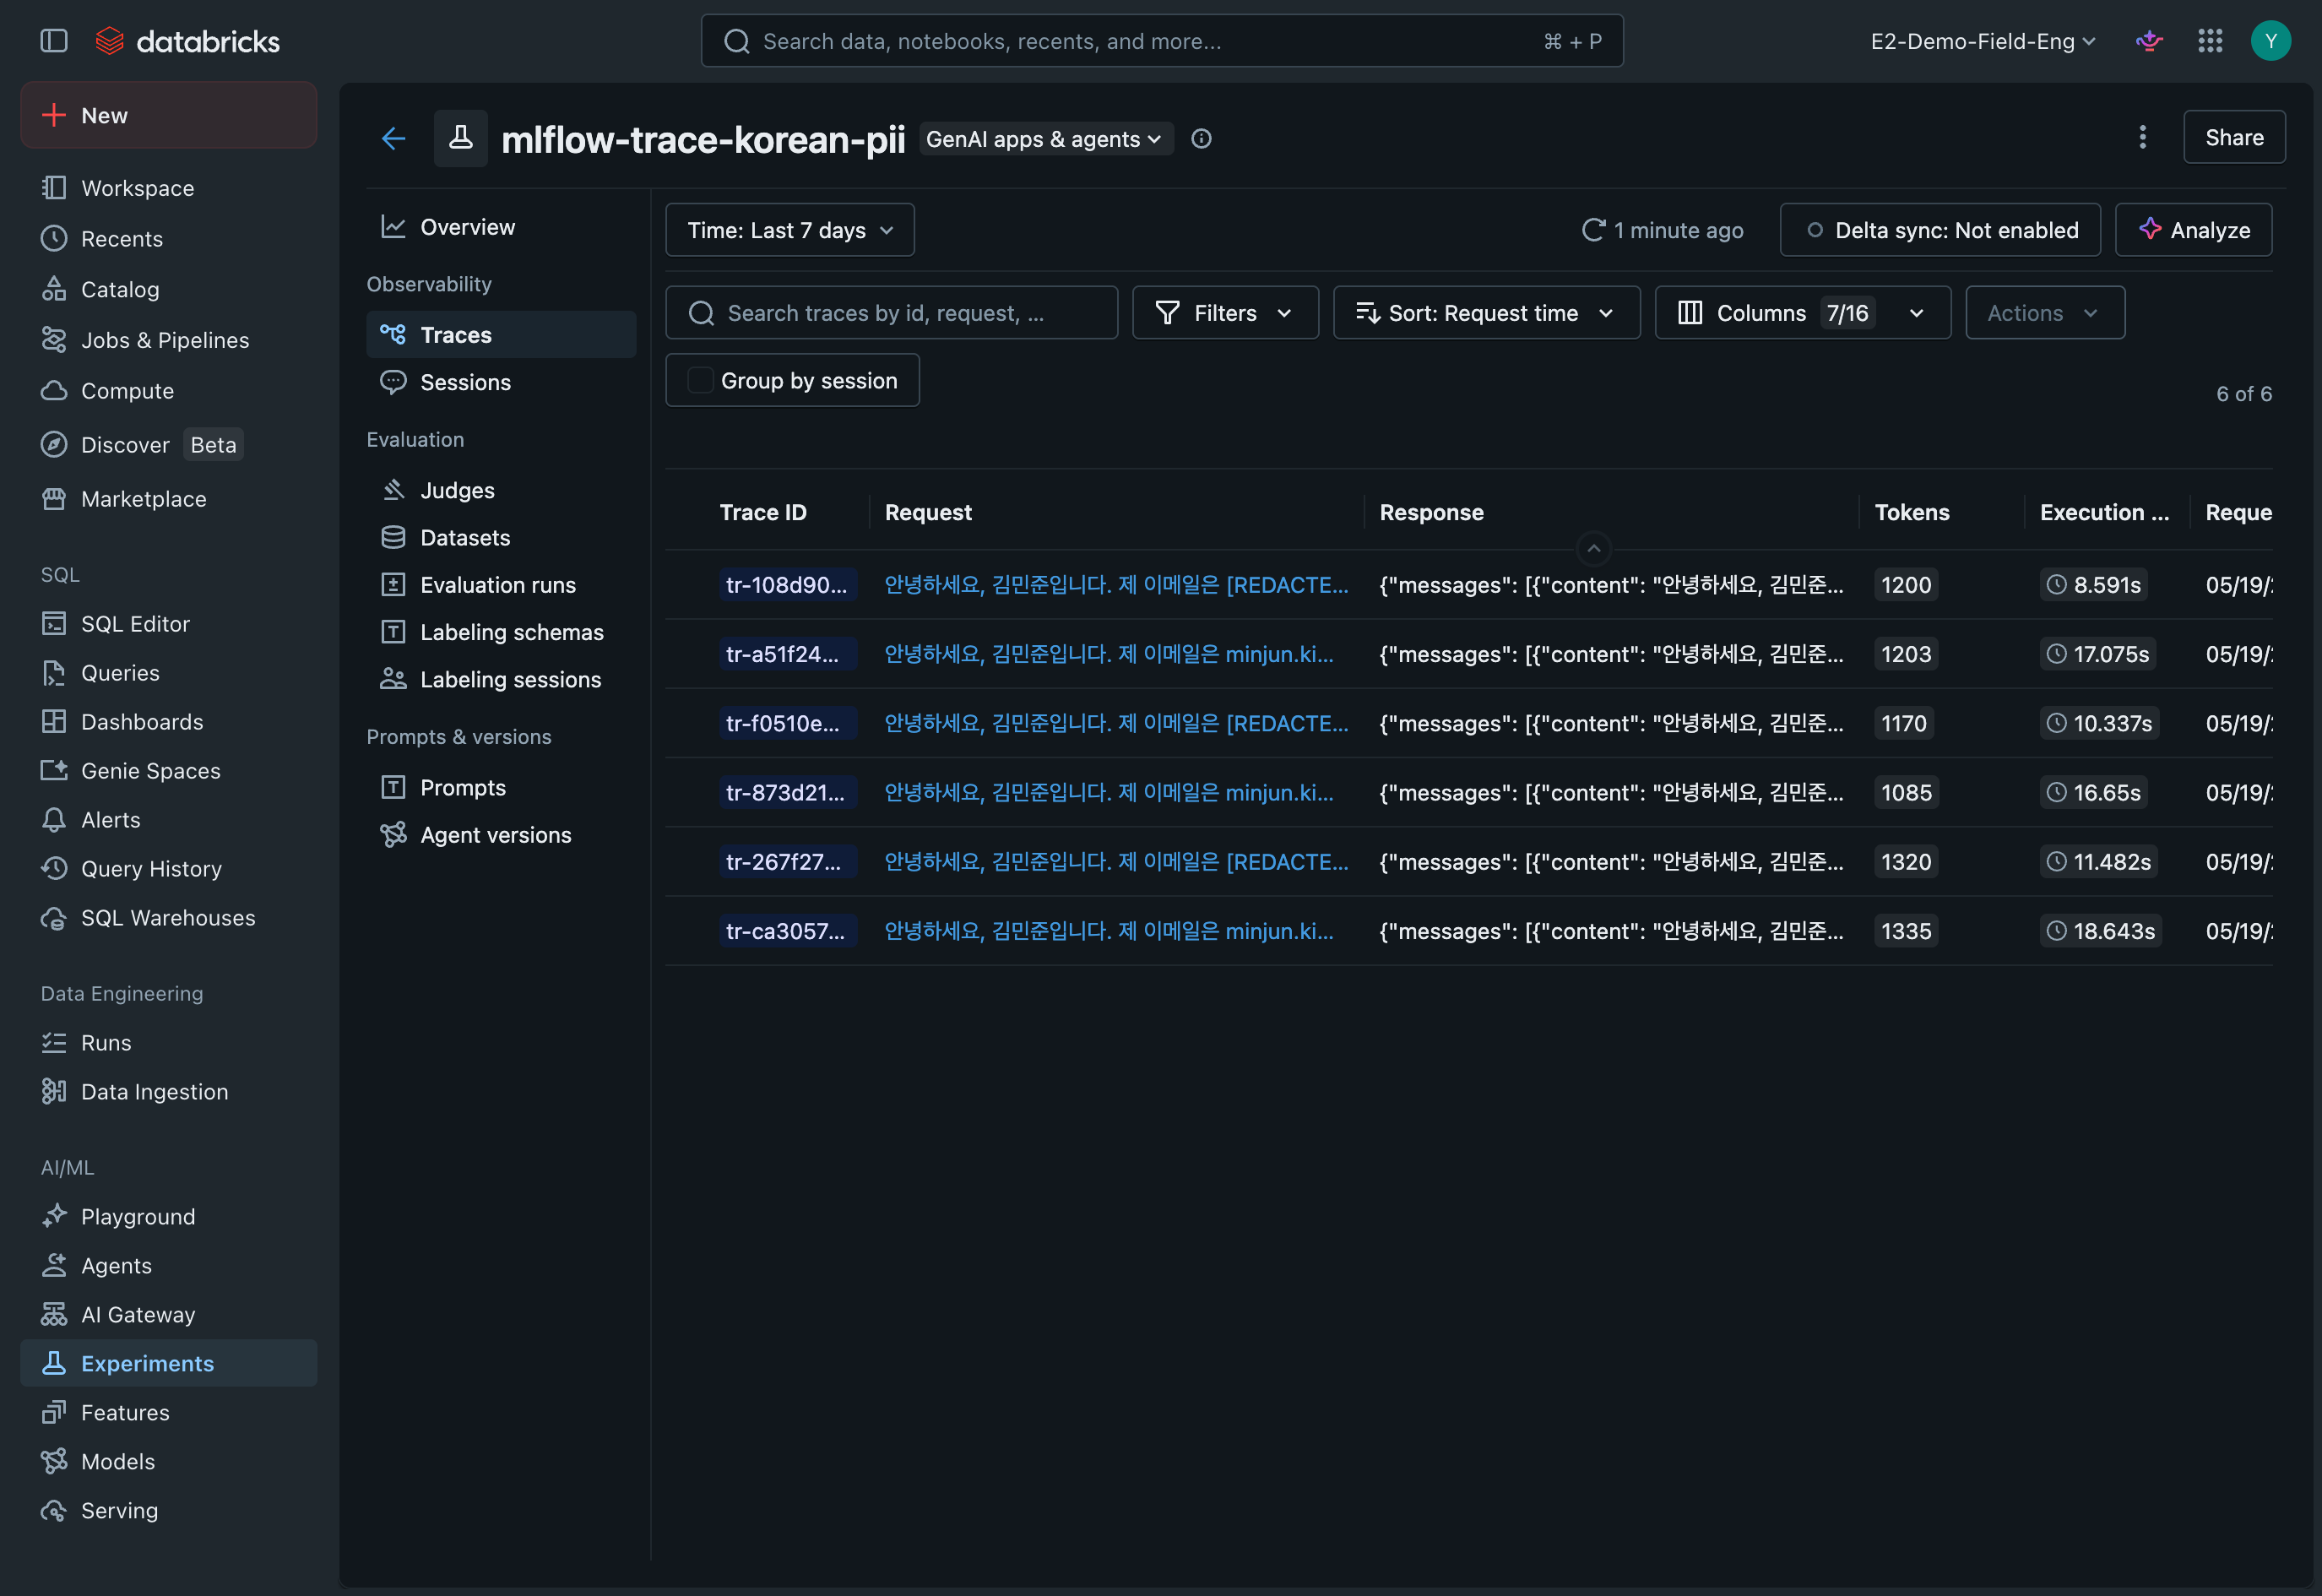Open the Time: Last 7 days dropdown
This screenshot has width=2322, height=1596.
[790, 230]
